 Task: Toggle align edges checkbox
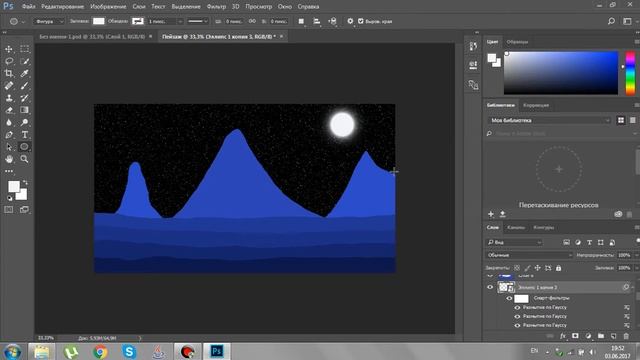361,21
